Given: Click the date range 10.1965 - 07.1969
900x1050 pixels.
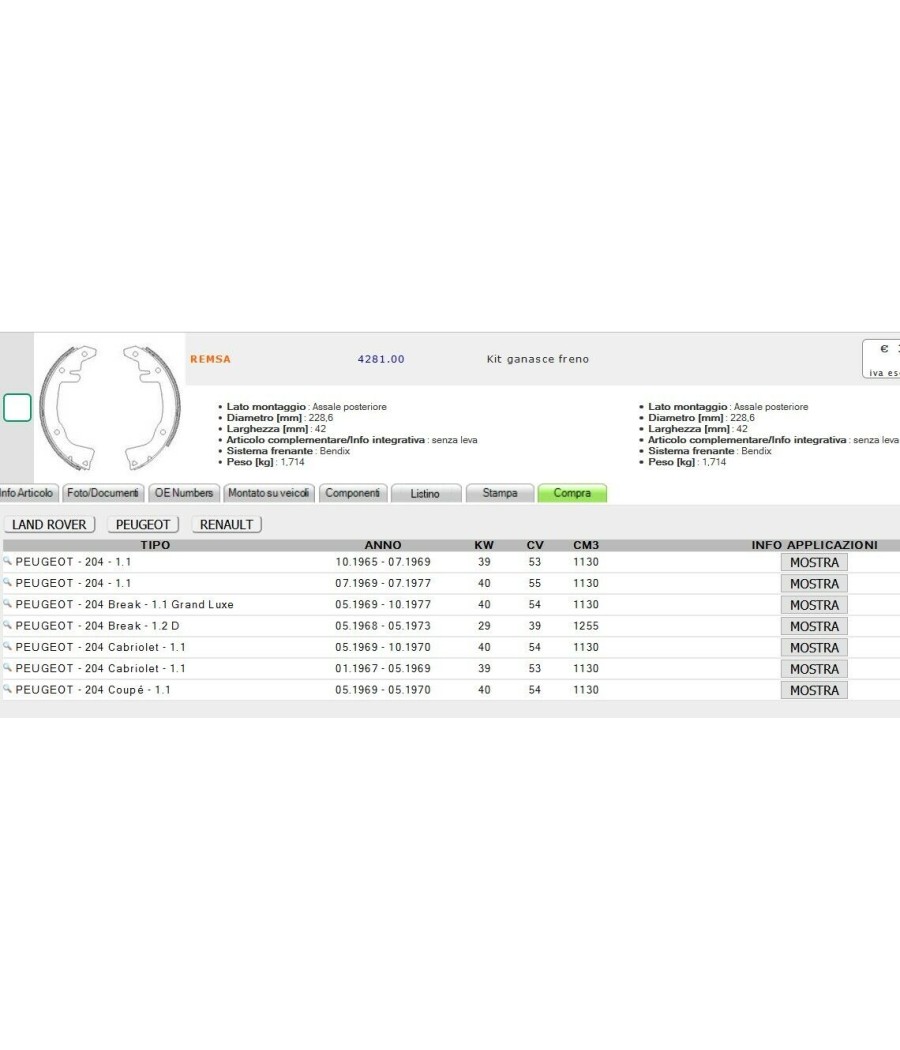Looking at the screenshot, I should (x=383, y=562).
